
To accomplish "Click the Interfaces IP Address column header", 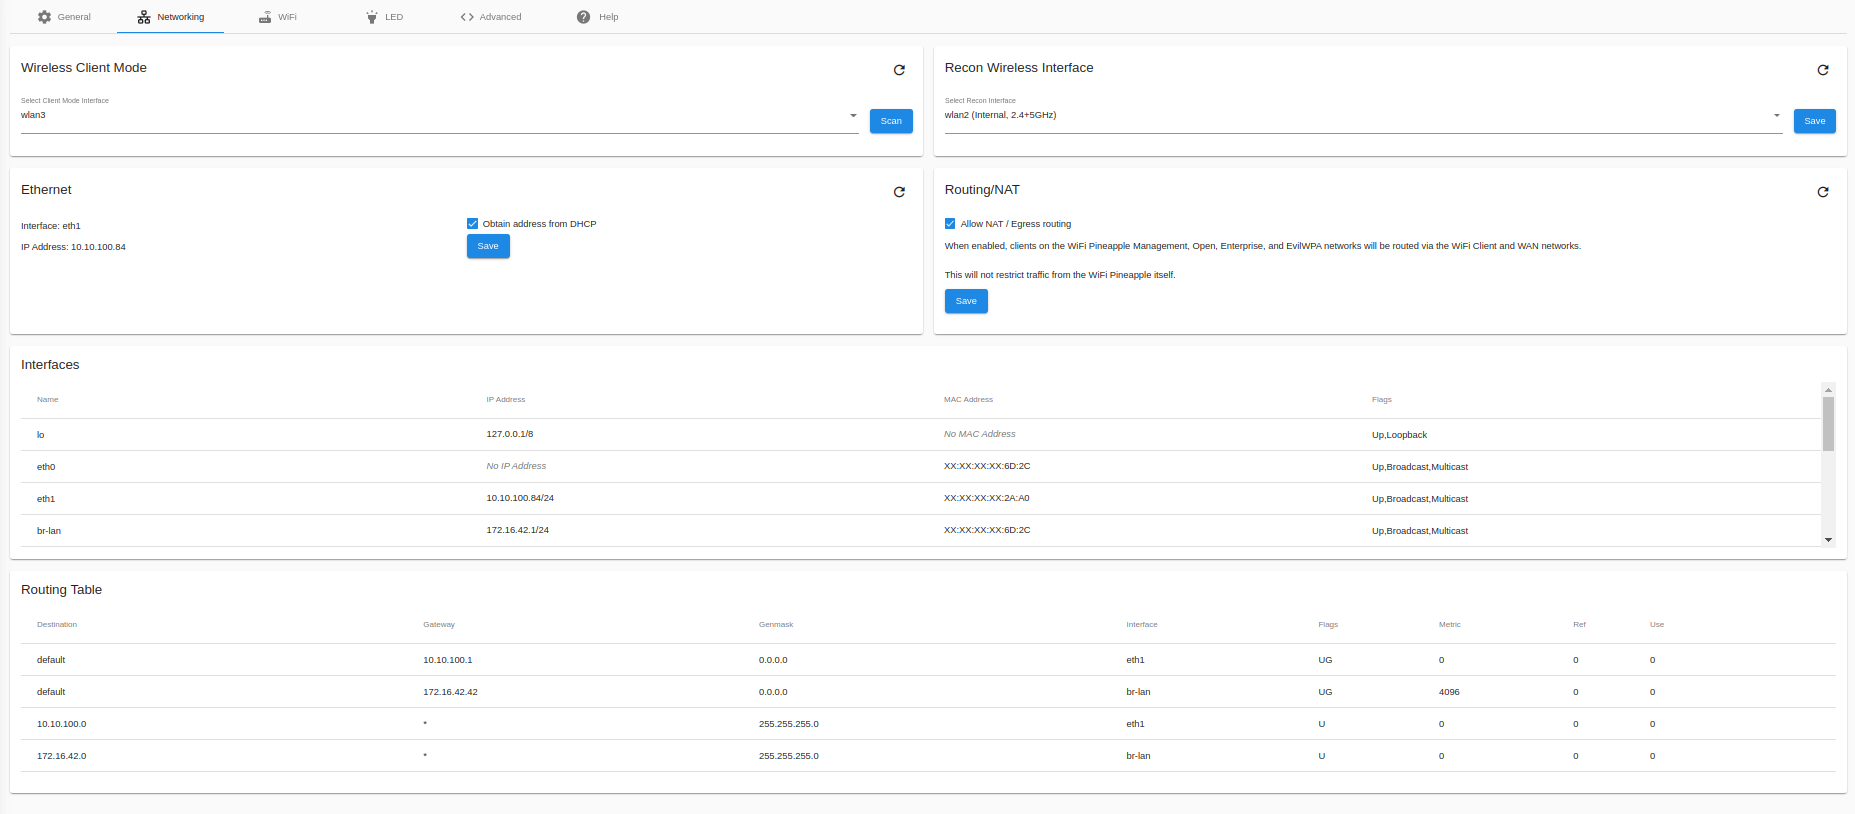I will (506, 400).
